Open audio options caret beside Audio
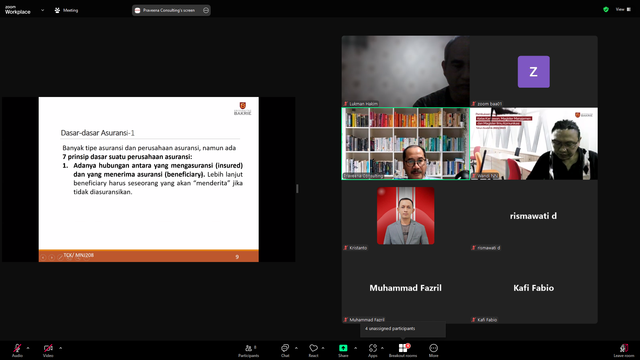Viewport: 640px width, 360px height. [x=28, y=348]
